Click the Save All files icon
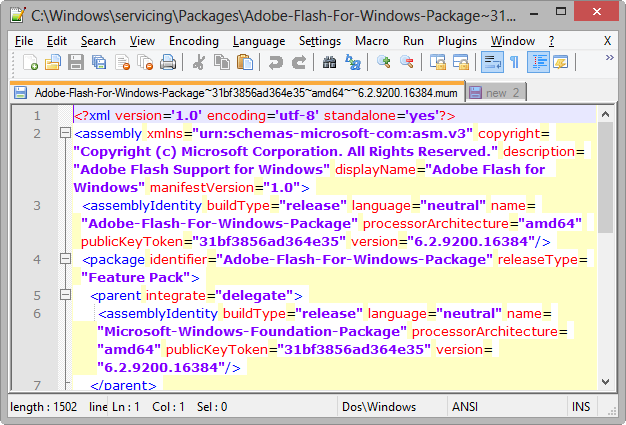Image resolution: width=626 pixels, height=425 pixels. pyautogui.click(x=99, y=63)
